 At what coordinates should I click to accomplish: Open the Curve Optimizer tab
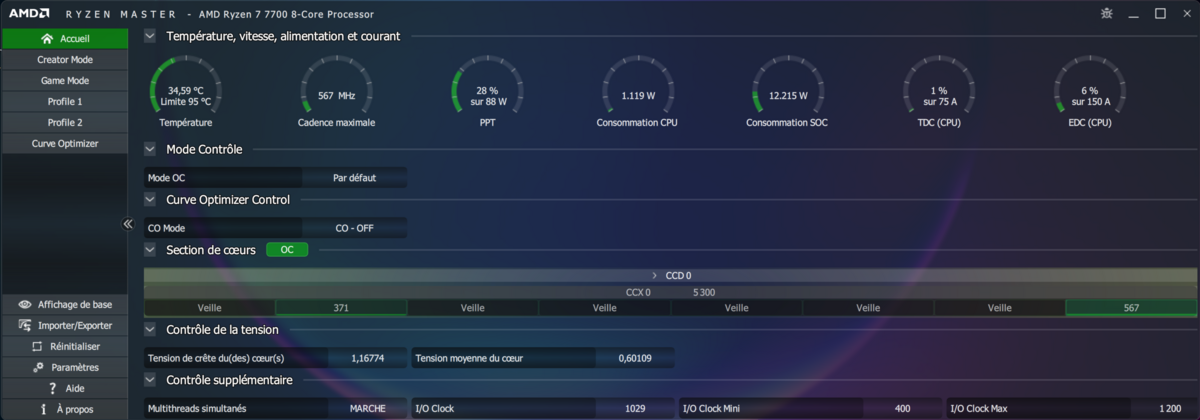[x=64, y=144]
